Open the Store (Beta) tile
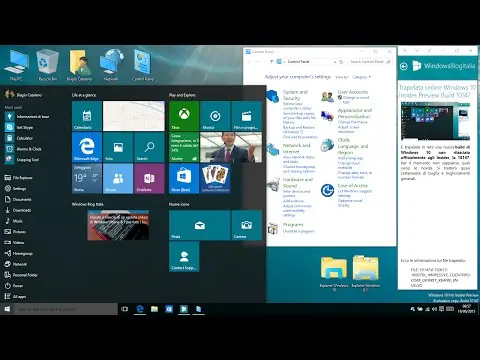This screenshot has width=480, height=360. (x=184, y=178)
